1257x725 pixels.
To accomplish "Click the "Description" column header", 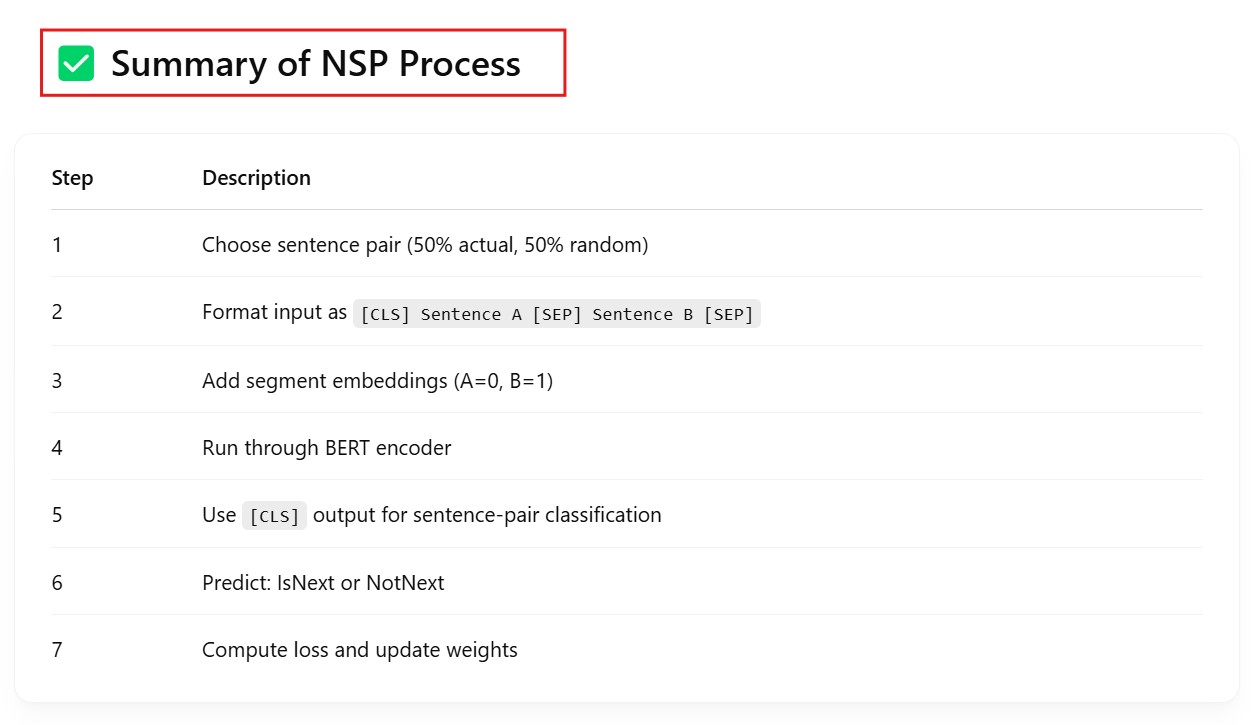I will tap(256, 178).
